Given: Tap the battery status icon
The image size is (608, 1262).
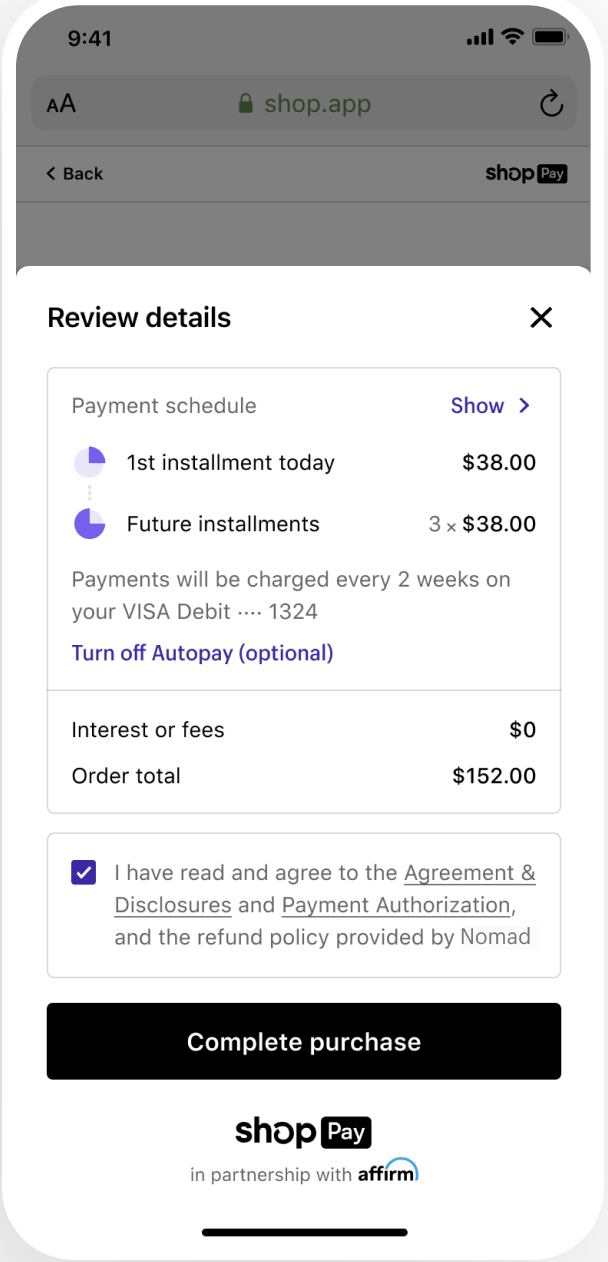Looking at the screenshot, I should coord(551,38).
